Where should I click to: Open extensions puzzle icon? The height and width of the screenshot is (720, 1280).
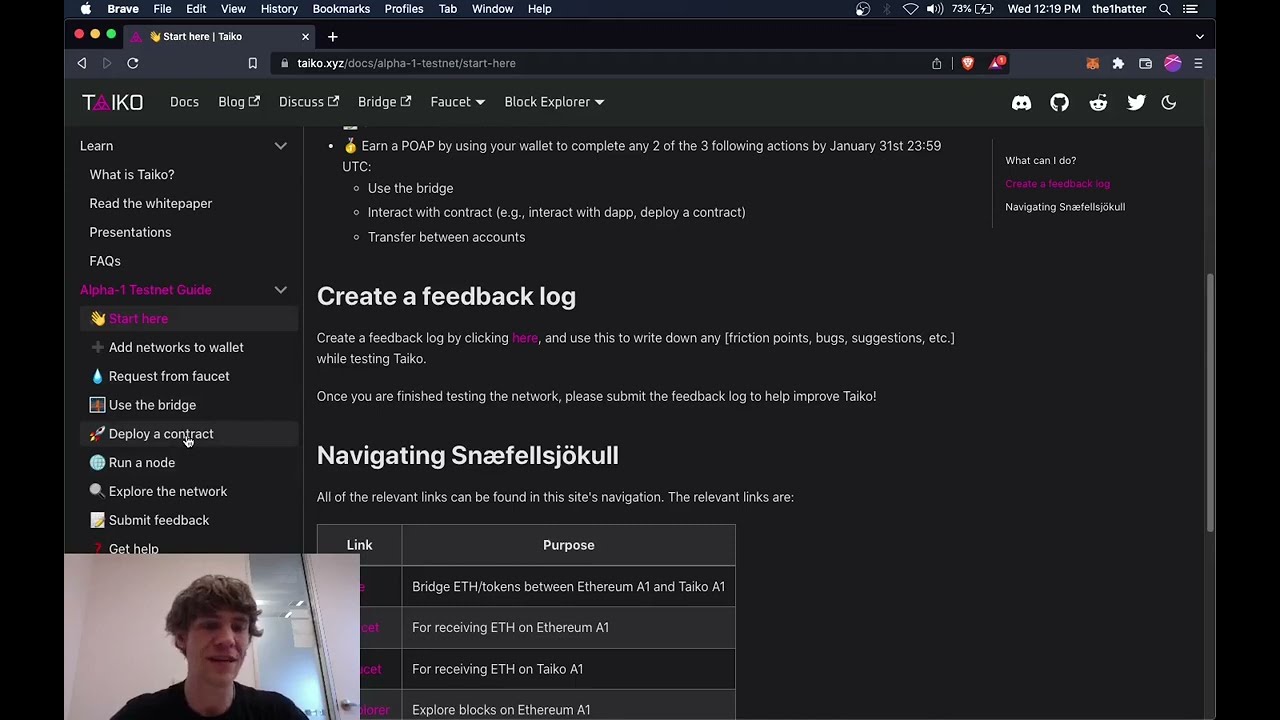click(1118, 63)
